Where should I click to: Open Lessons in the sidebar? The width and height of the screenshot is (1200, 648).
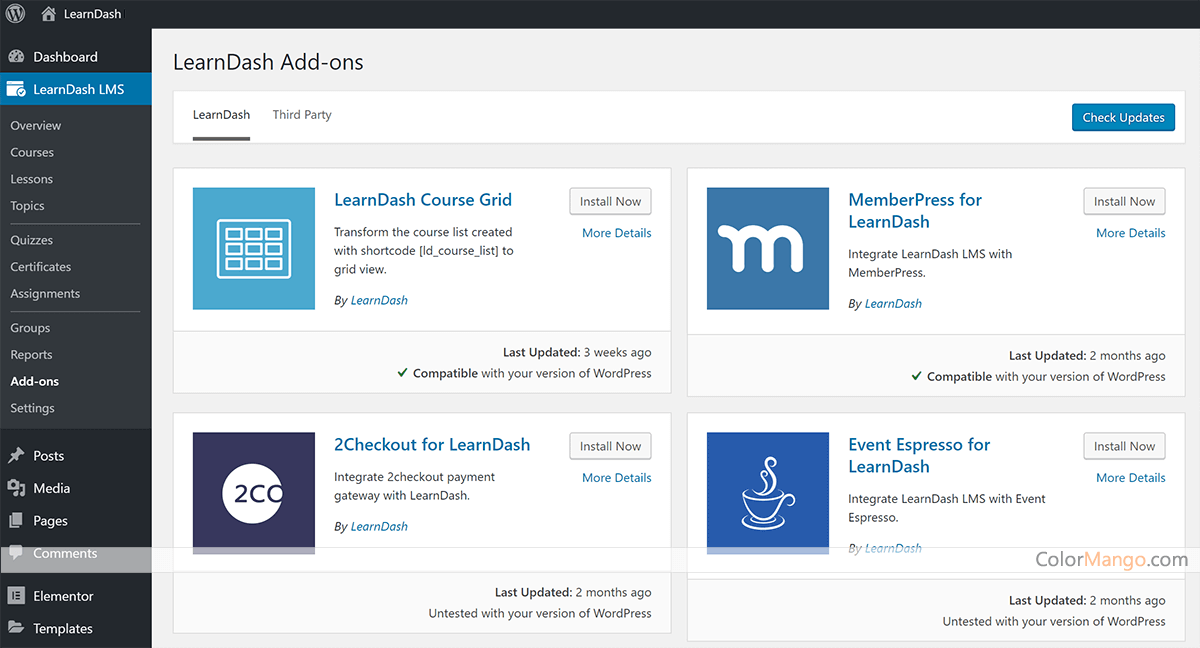[x=32, y=179]
